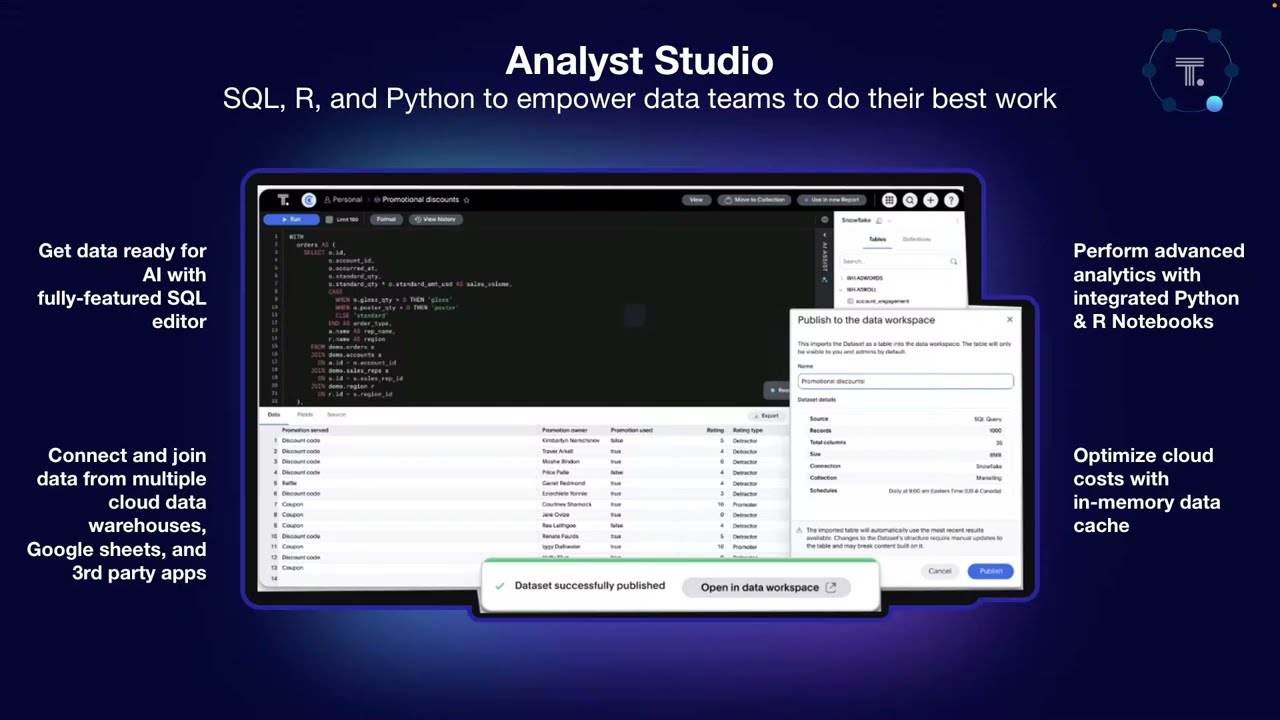Click Cancel in publish dialog
Screen dimensions: 1280x720
(940, 571)
